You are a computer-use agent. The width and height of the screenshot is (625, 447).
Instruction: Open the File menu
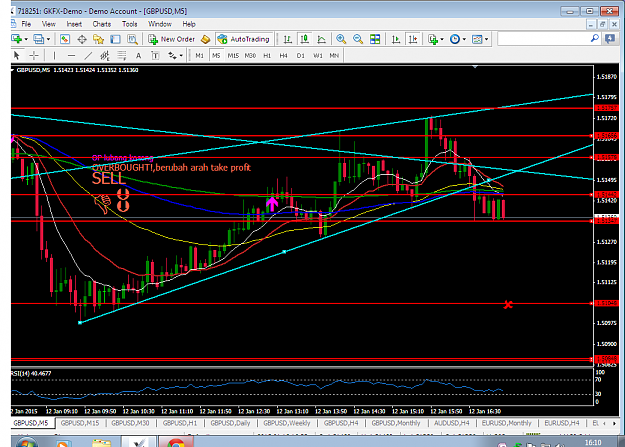pyautogui.click(x=26, y=24)
